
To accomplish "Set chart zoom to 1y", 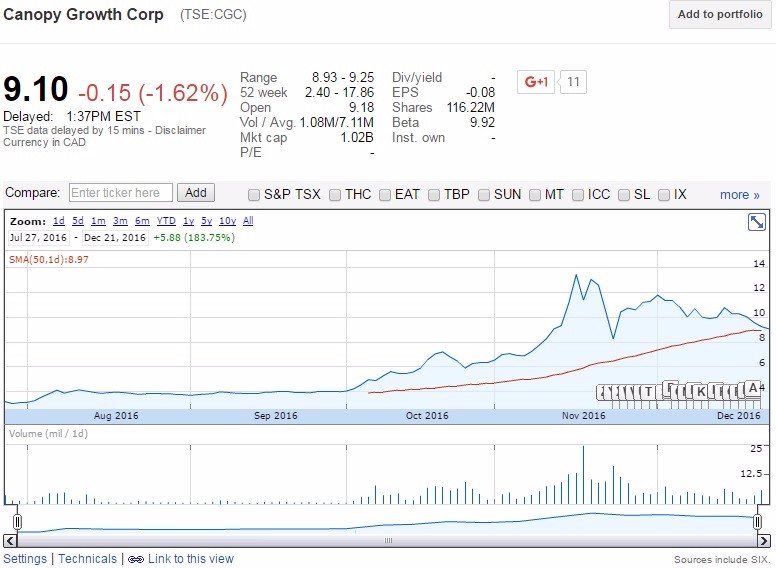I will click(189, 221).
